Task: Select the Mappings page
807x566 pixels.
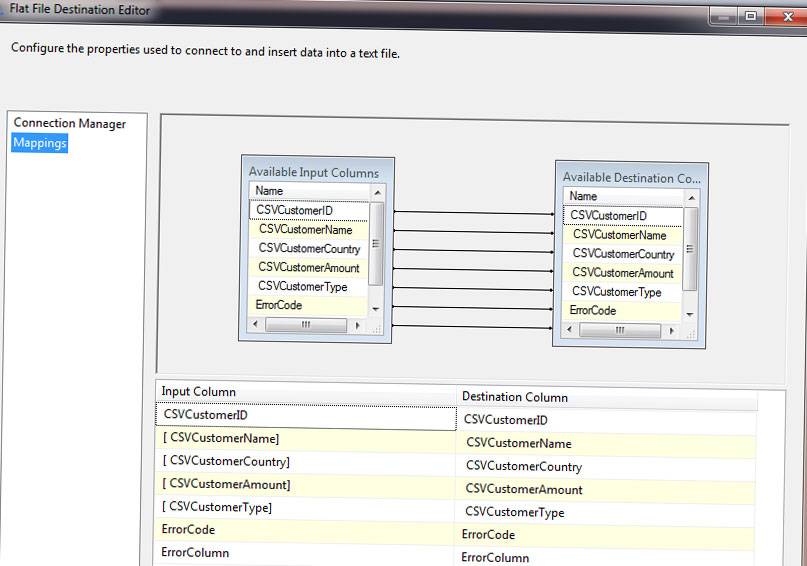Action: (40, 143)
